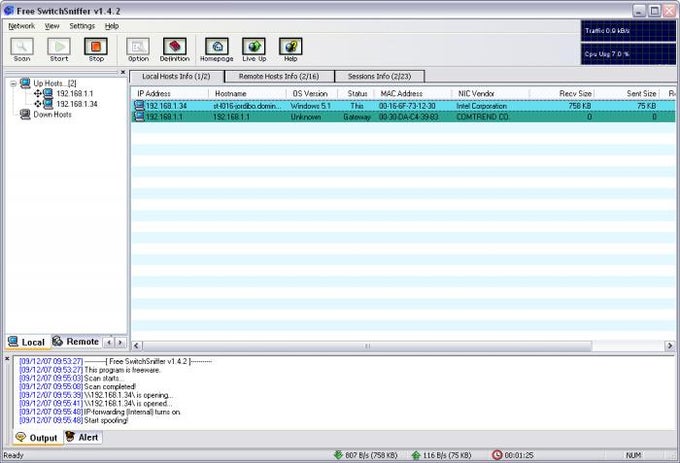Image resolution: width=680 pixels, height=463 pixels.
Task: Open the Network menu
Action: pos(21,26)
